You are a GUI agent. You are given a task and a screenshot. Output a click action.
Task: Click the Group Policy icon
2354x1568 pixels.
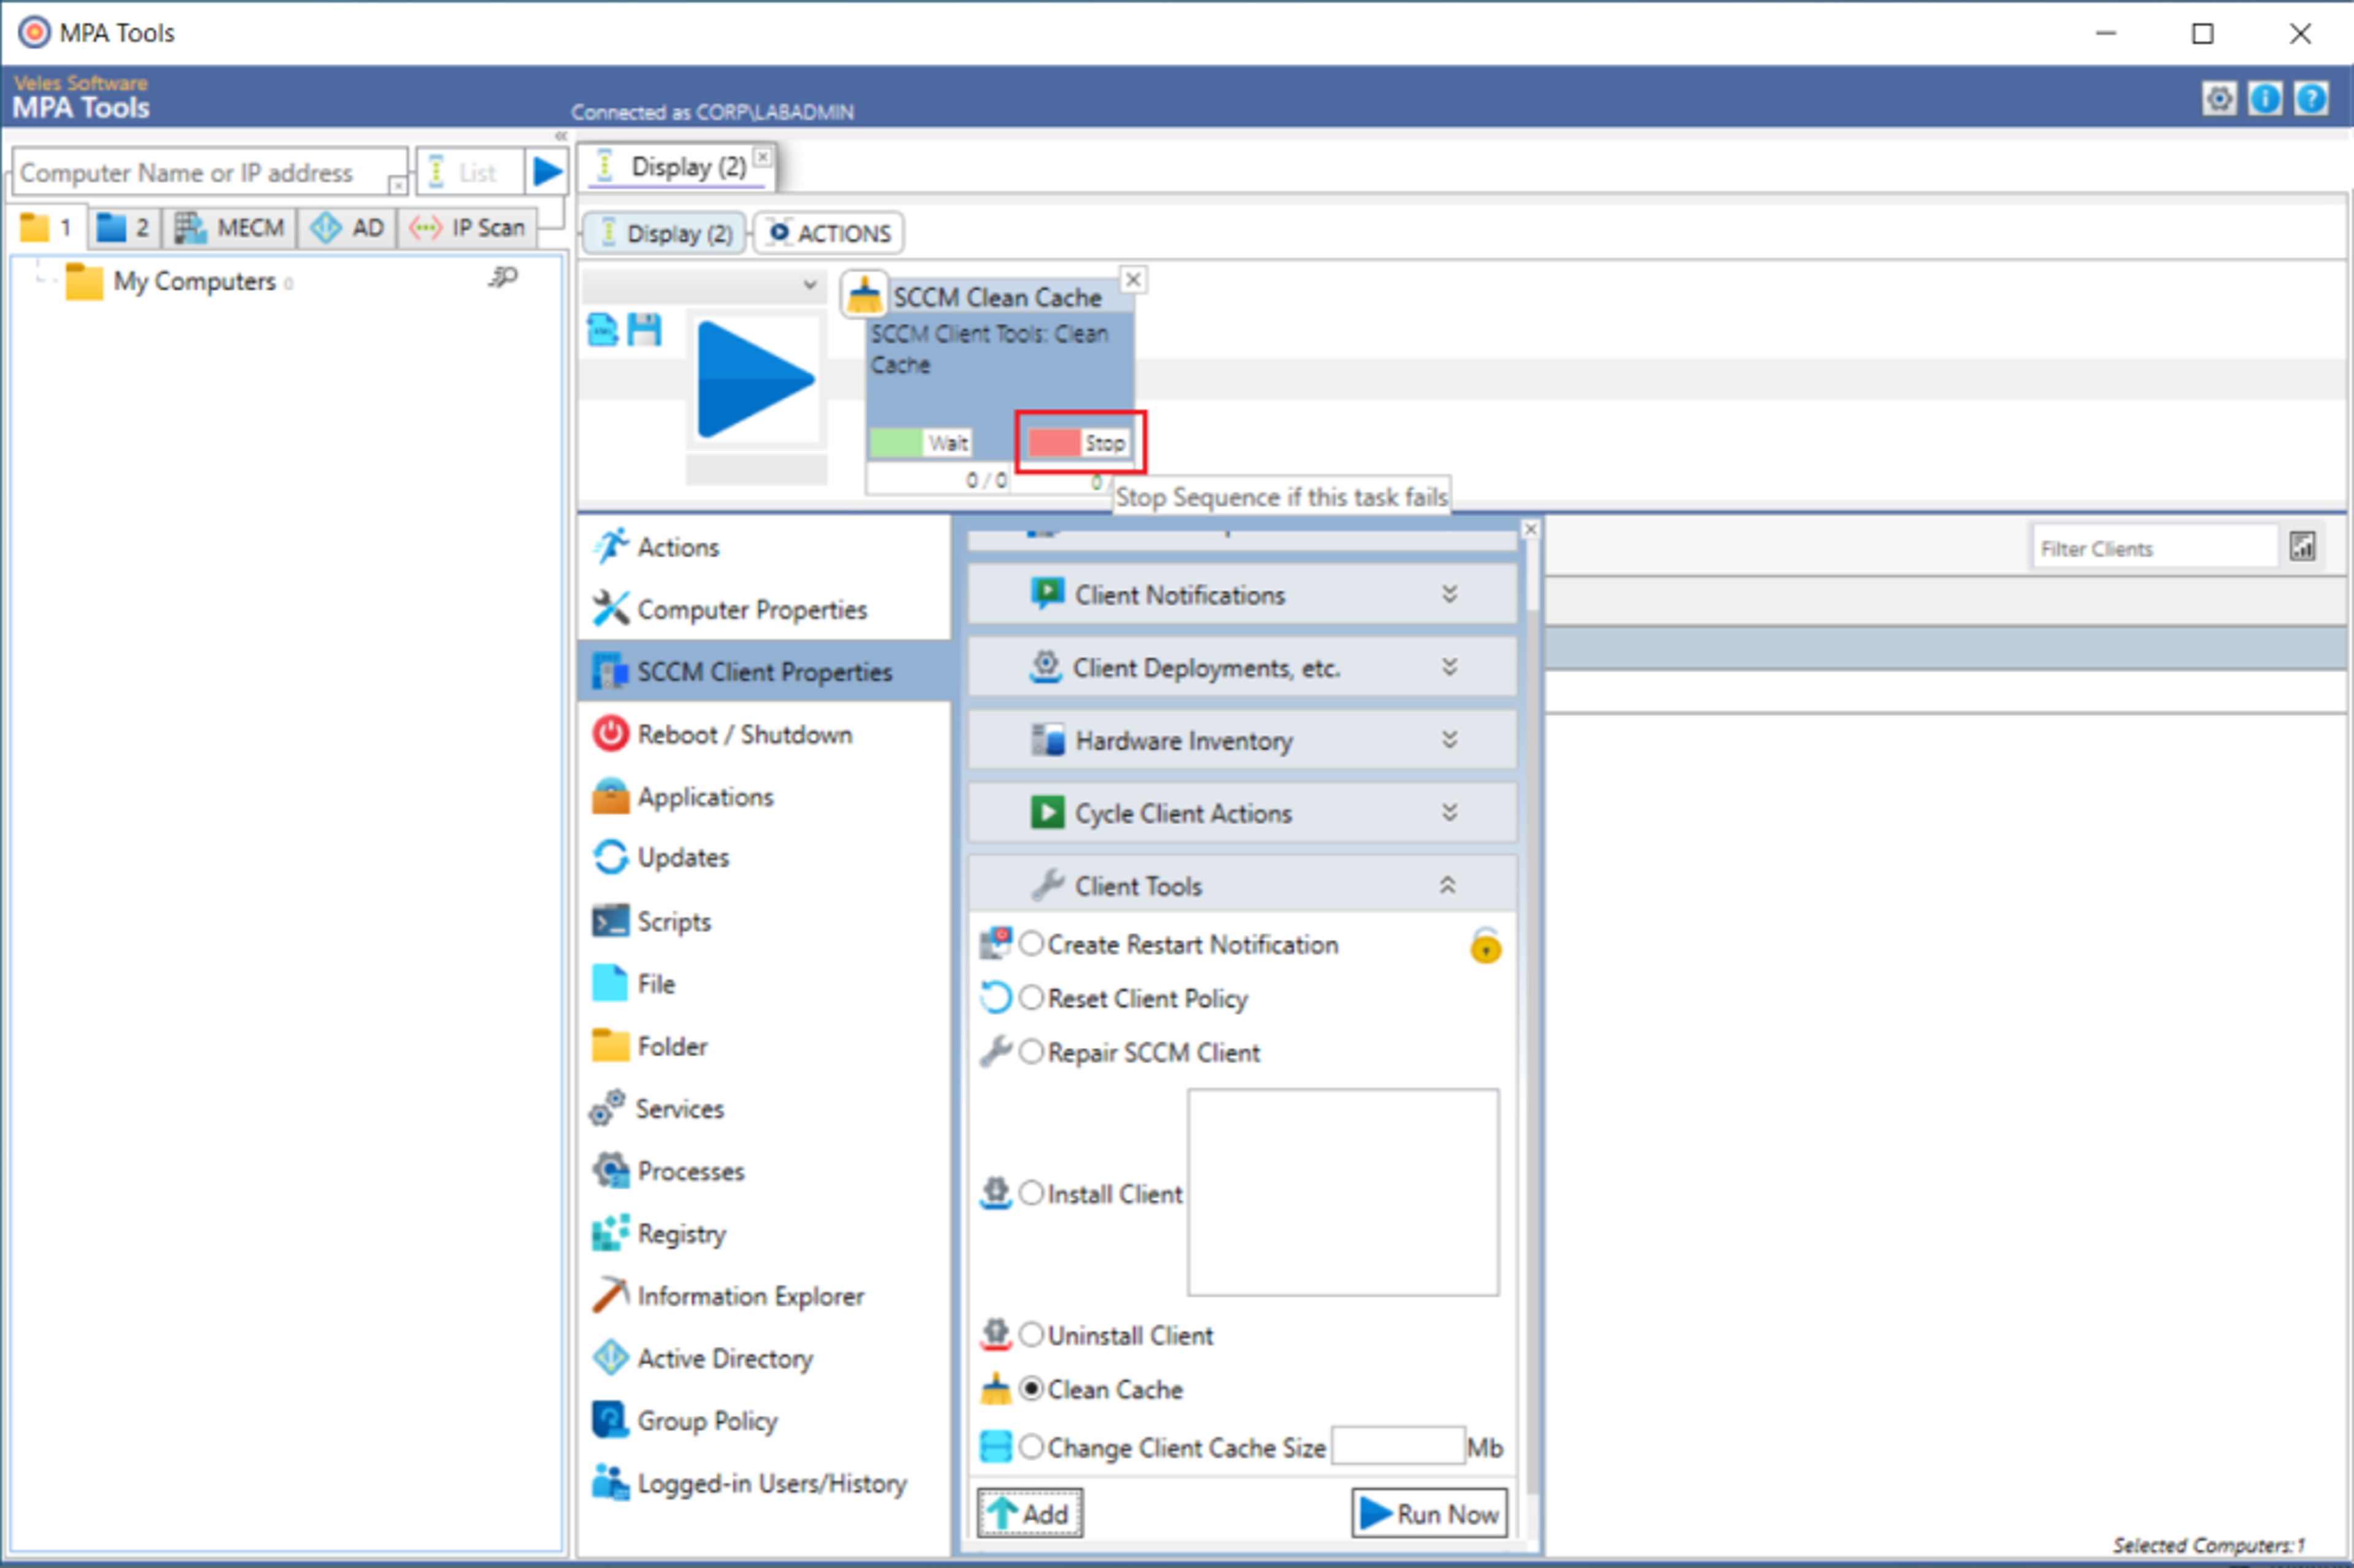coord(610,1420)
